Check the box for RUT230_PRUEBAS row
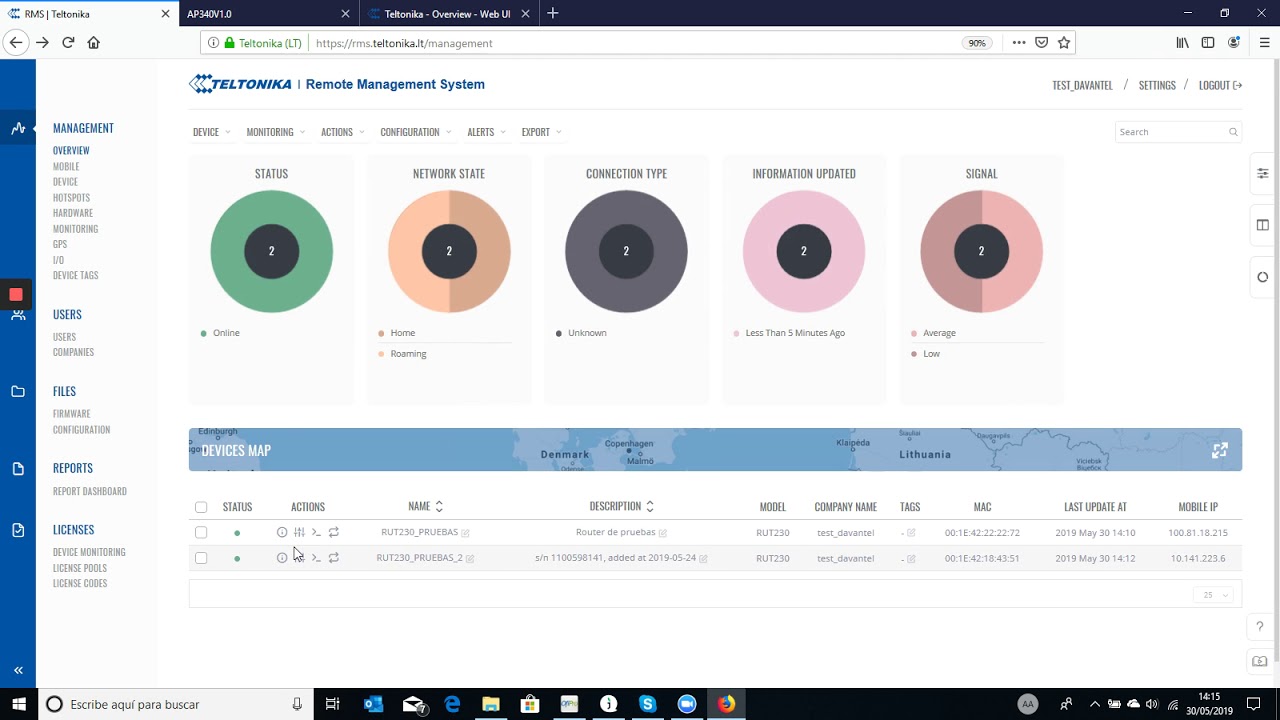 [x=201, y=533]
